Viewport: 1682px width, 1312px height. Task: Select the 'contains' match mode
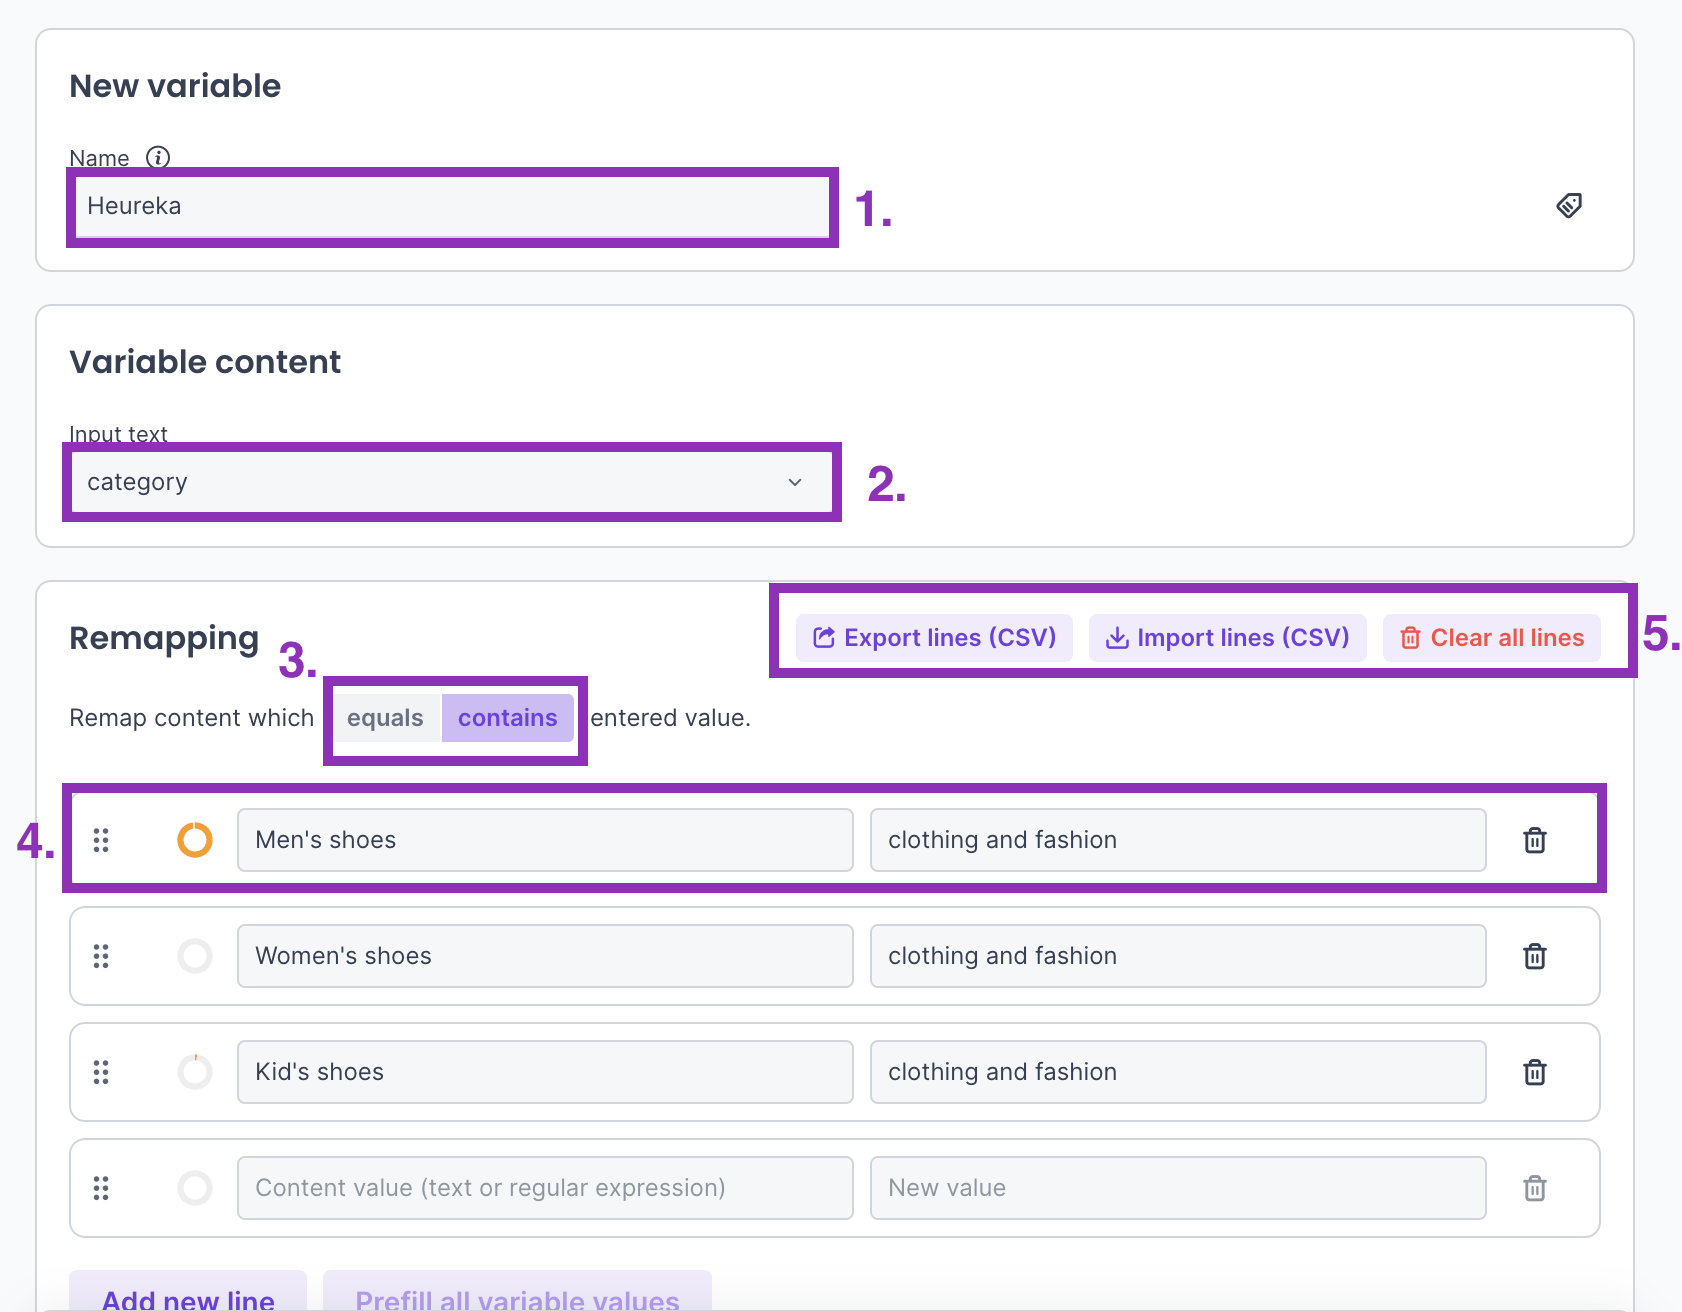click(507, 718)
